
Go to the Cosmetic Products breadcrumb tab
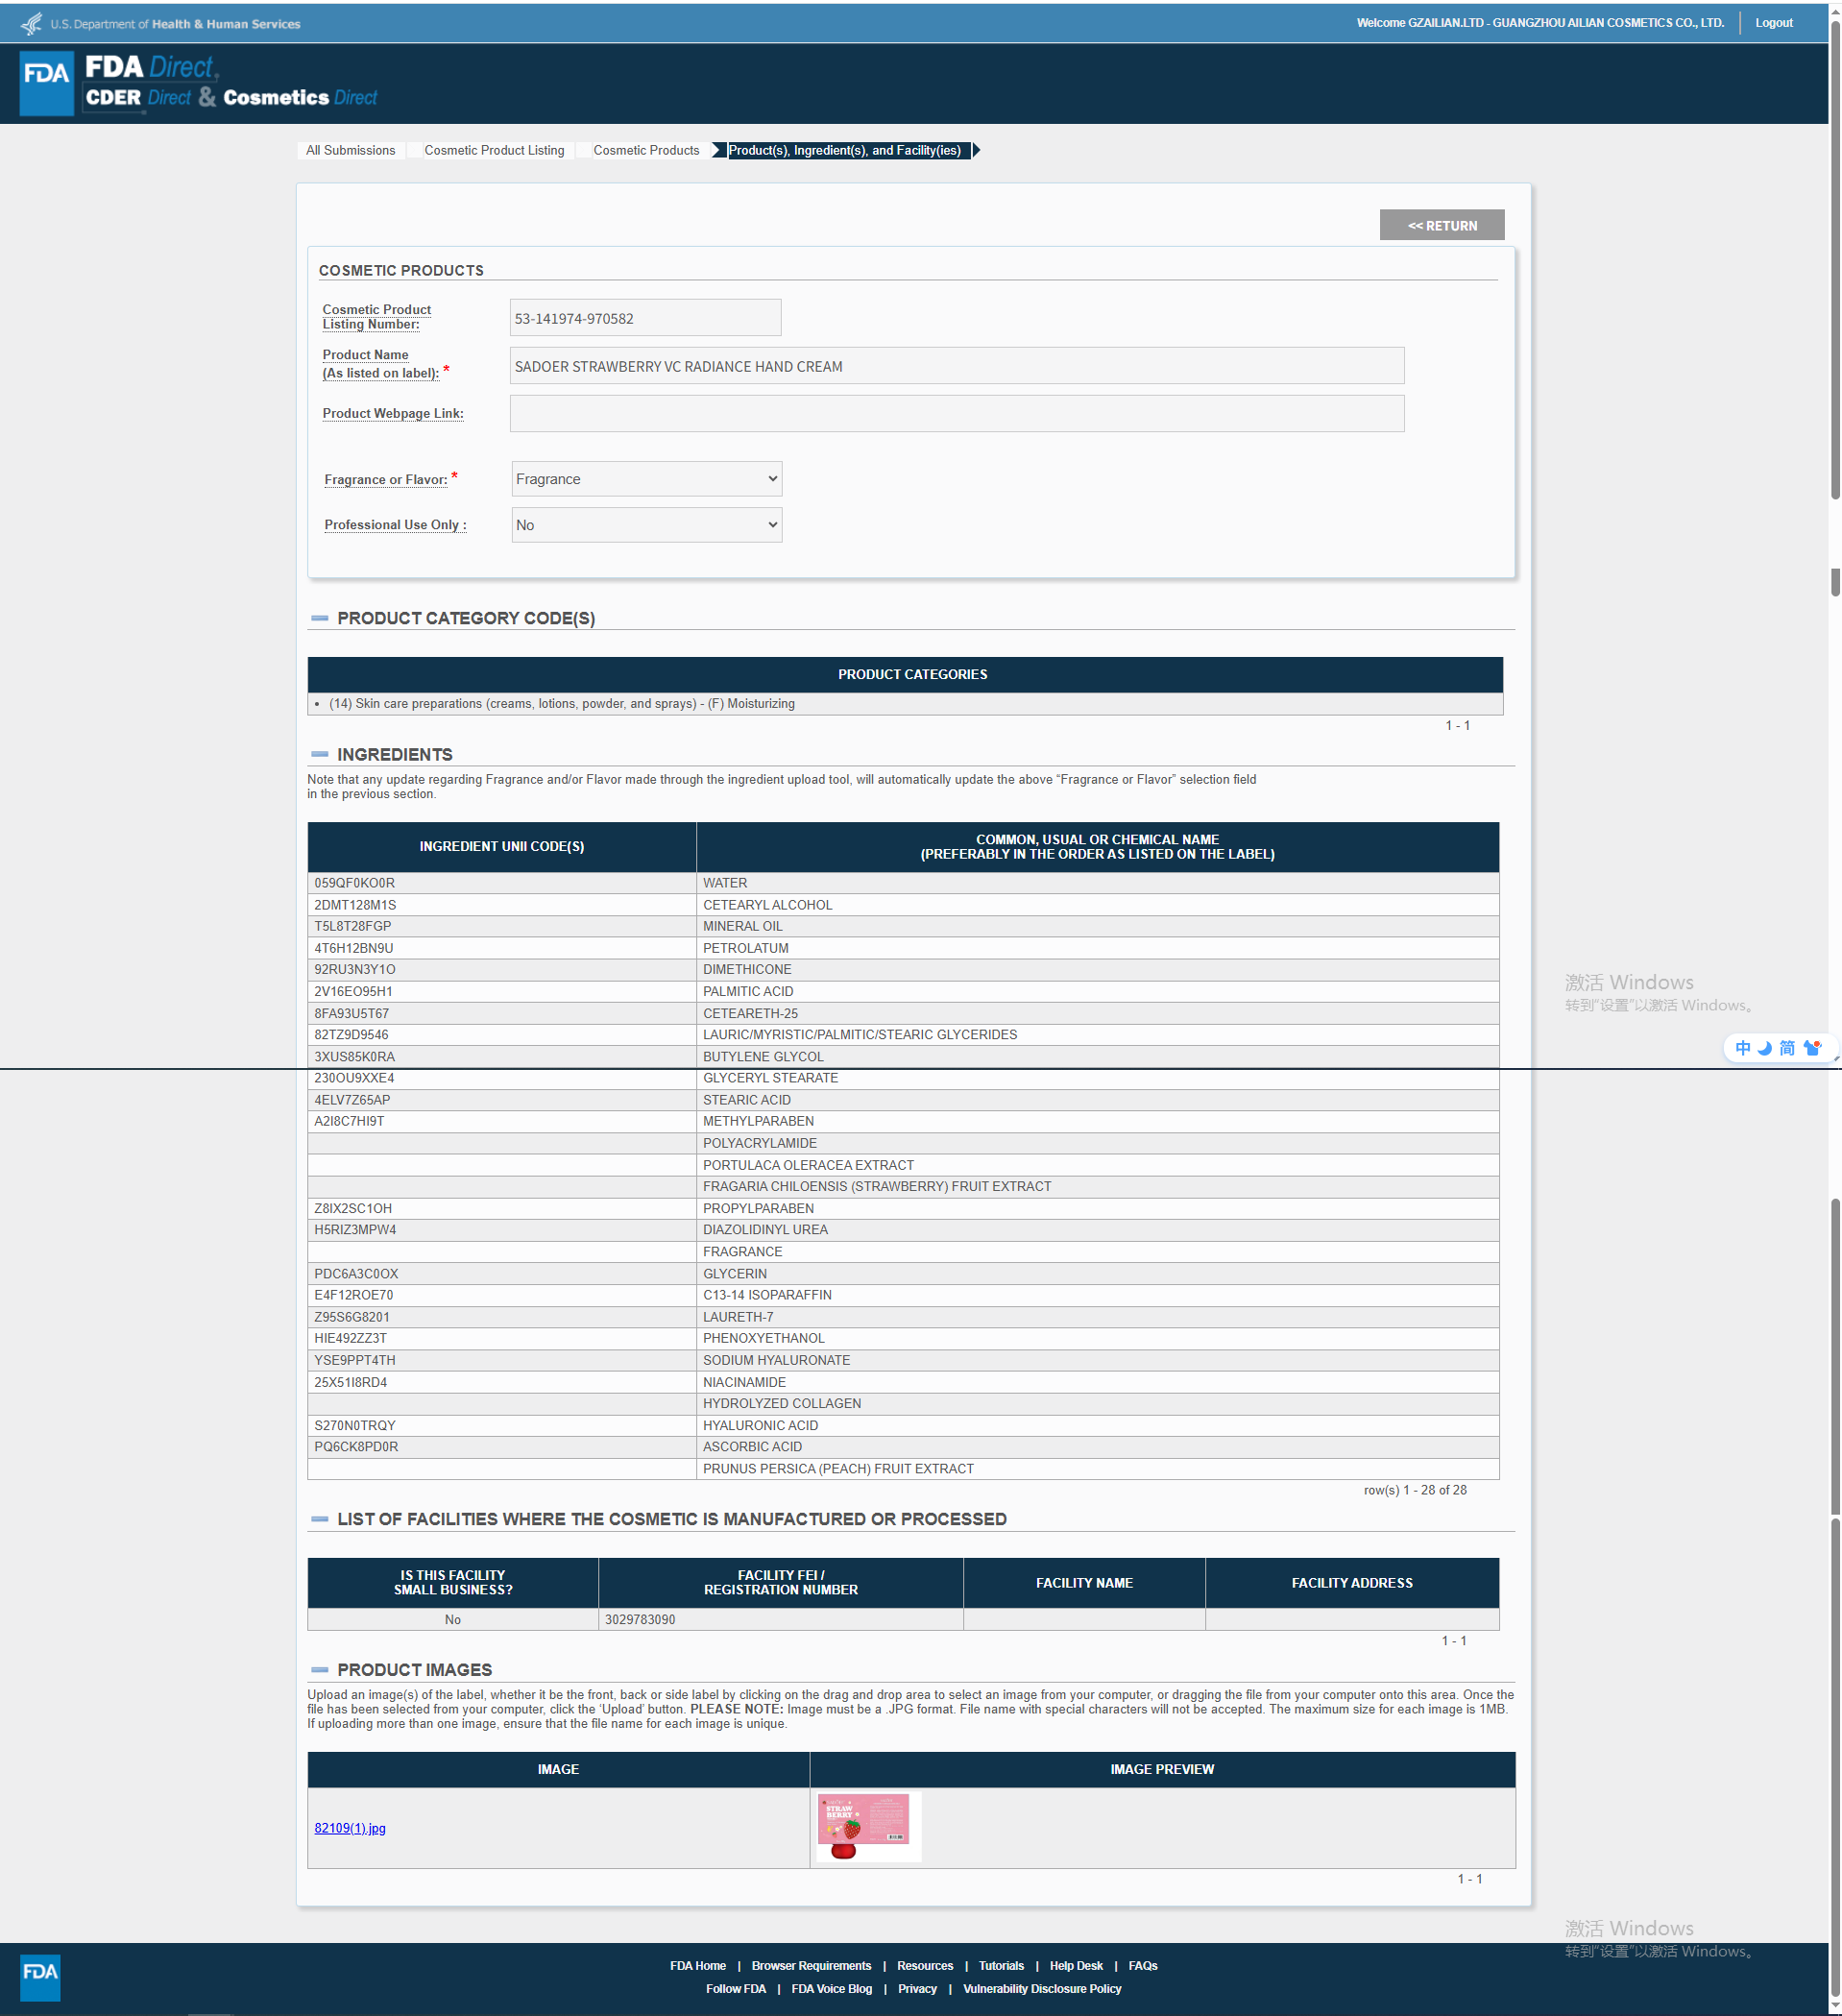tap(646, 150)
